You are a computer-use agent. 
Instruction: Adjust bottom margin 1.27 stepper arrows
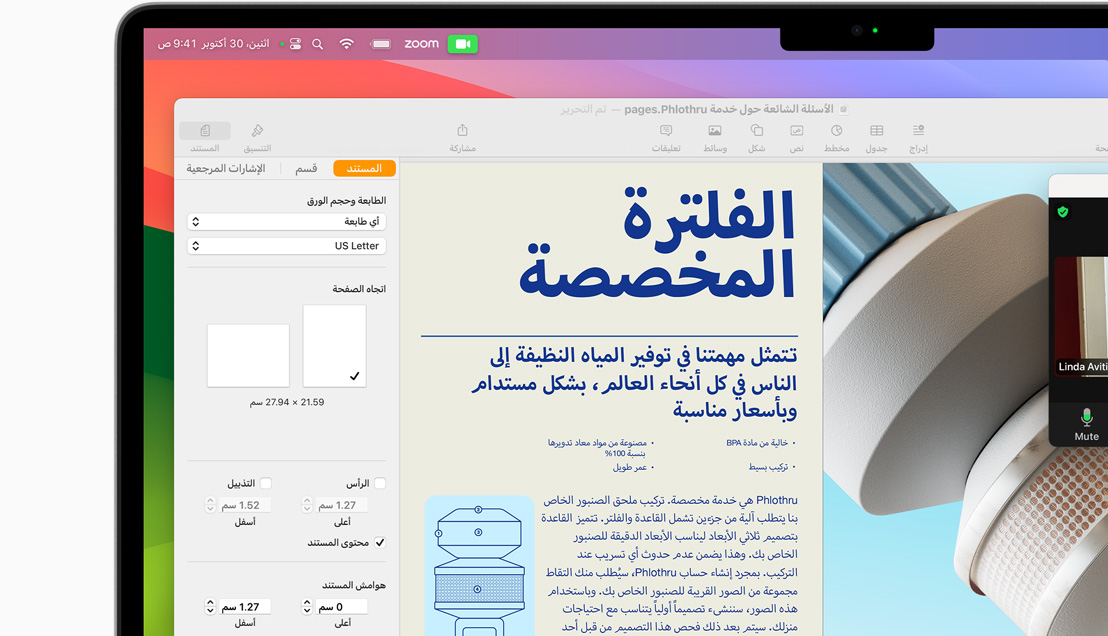[210, 607]
